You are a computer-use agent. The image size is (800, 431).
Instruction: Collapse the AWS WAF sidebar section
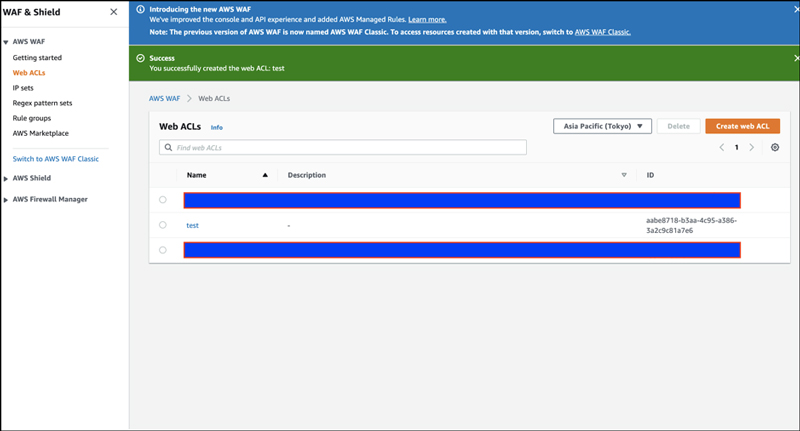coord(7,43)
